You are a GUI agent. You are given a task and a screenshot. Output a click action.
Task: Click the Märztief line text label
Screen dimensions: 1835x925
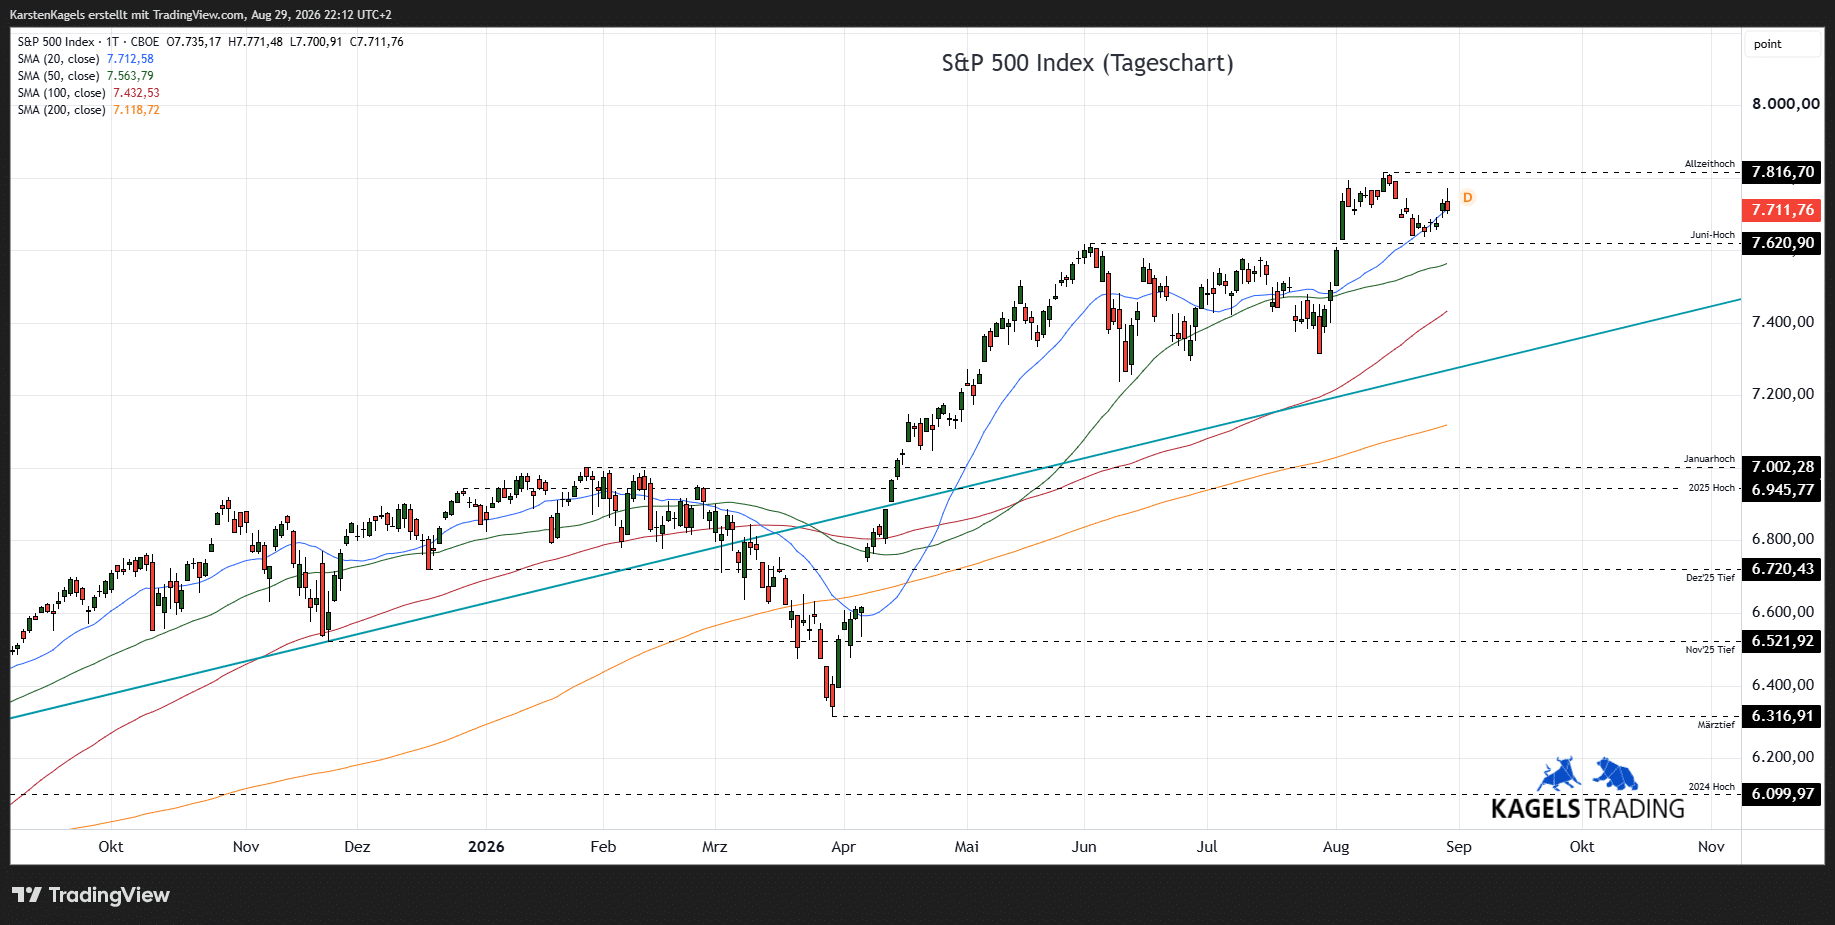[1716, 724]
